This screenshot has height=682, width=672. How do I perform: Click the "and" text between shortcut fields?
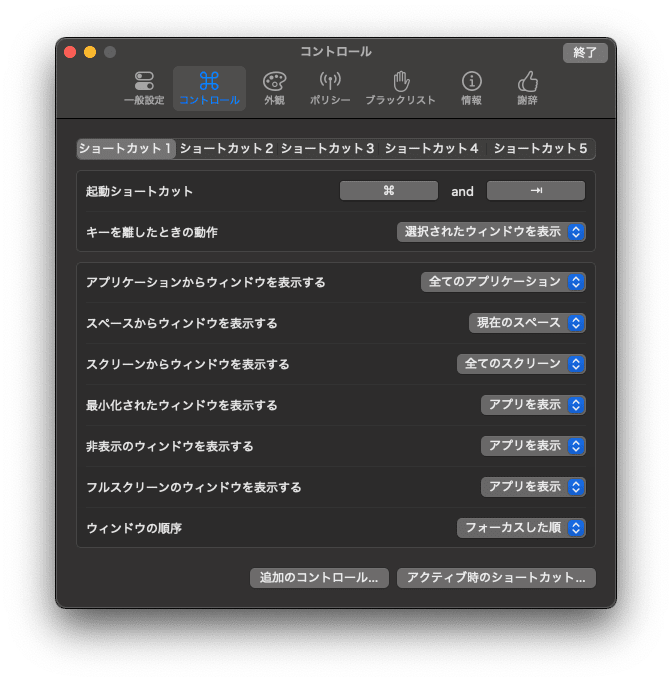point(462,191)
